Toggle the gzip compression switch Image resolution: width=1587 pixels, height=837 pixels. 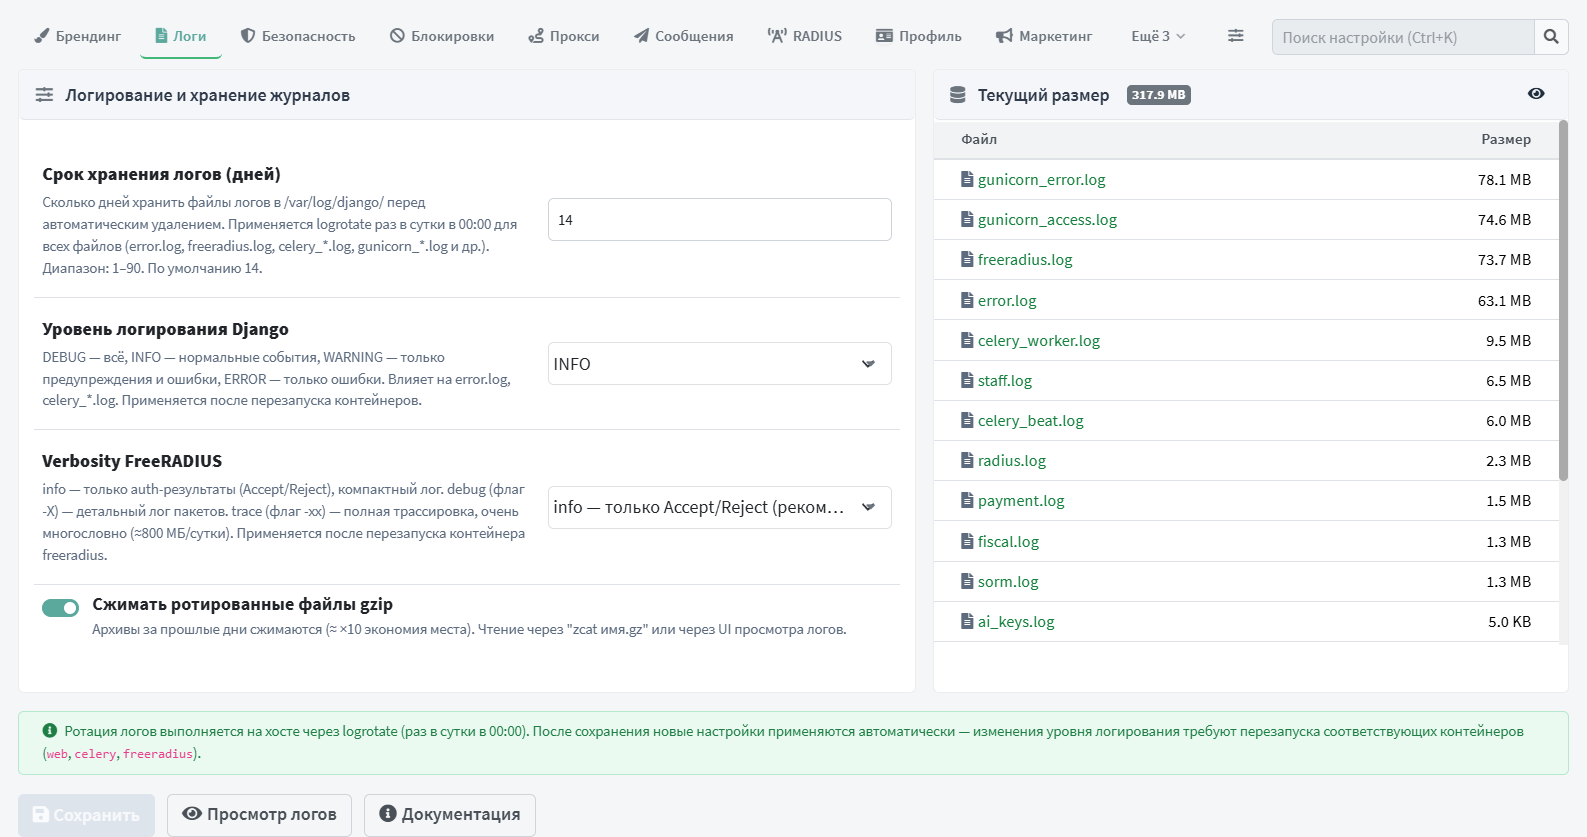[x=60, y=608]
